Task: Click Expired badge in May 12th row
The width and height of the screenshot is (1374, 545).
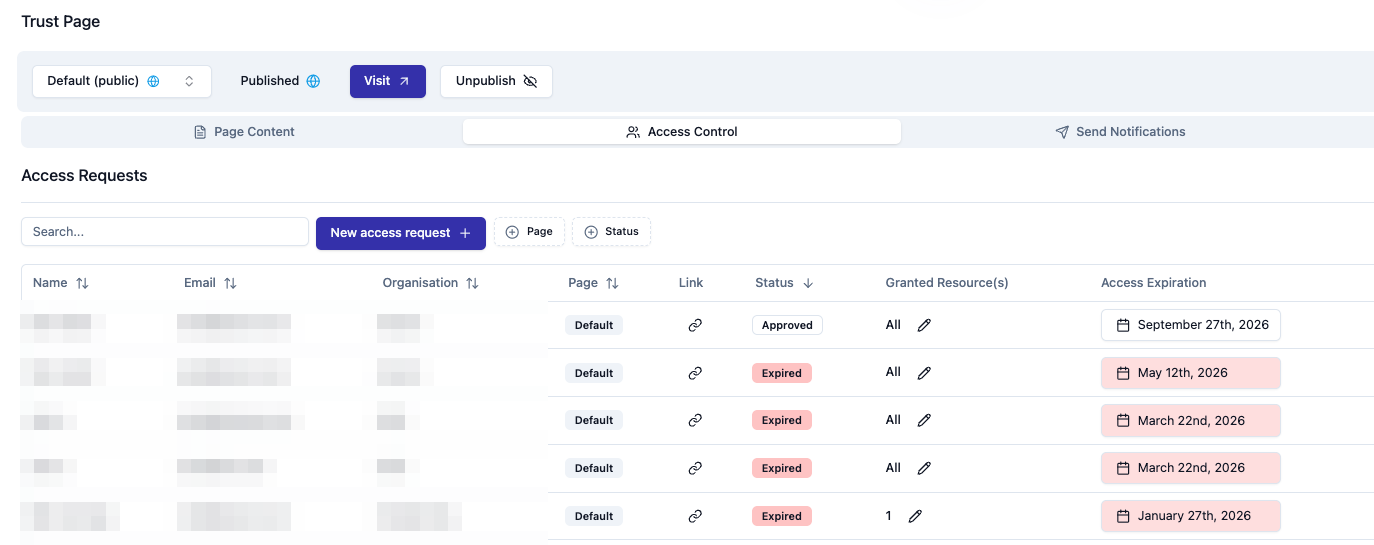Action: tap(782, 373)
